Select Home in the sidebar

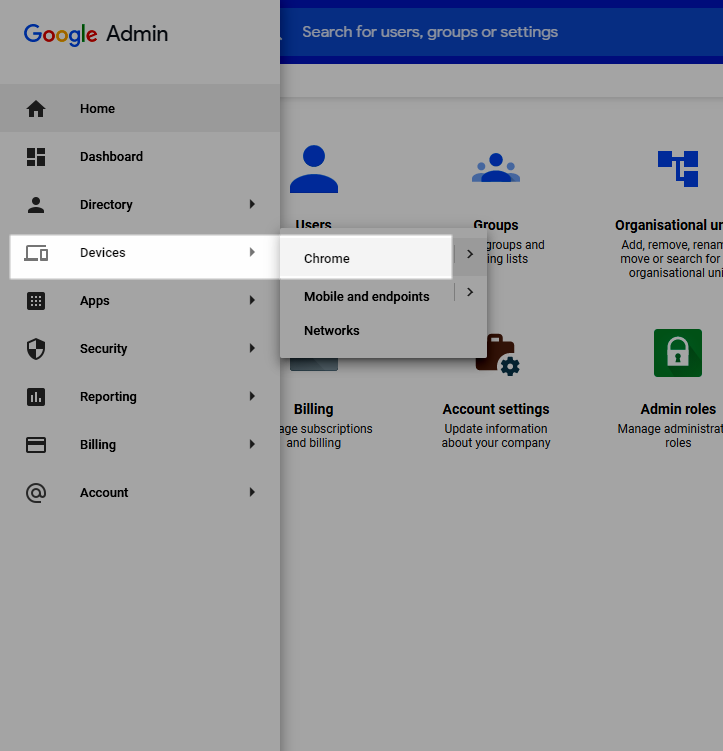(x=140, y=109)
